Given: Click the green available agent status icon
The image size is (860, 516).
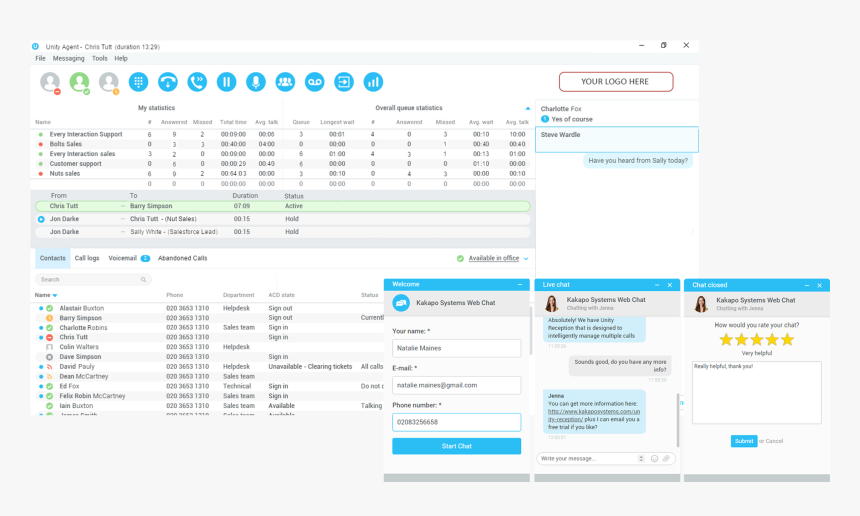Looking at the screenshot, I should click(80, 82).
